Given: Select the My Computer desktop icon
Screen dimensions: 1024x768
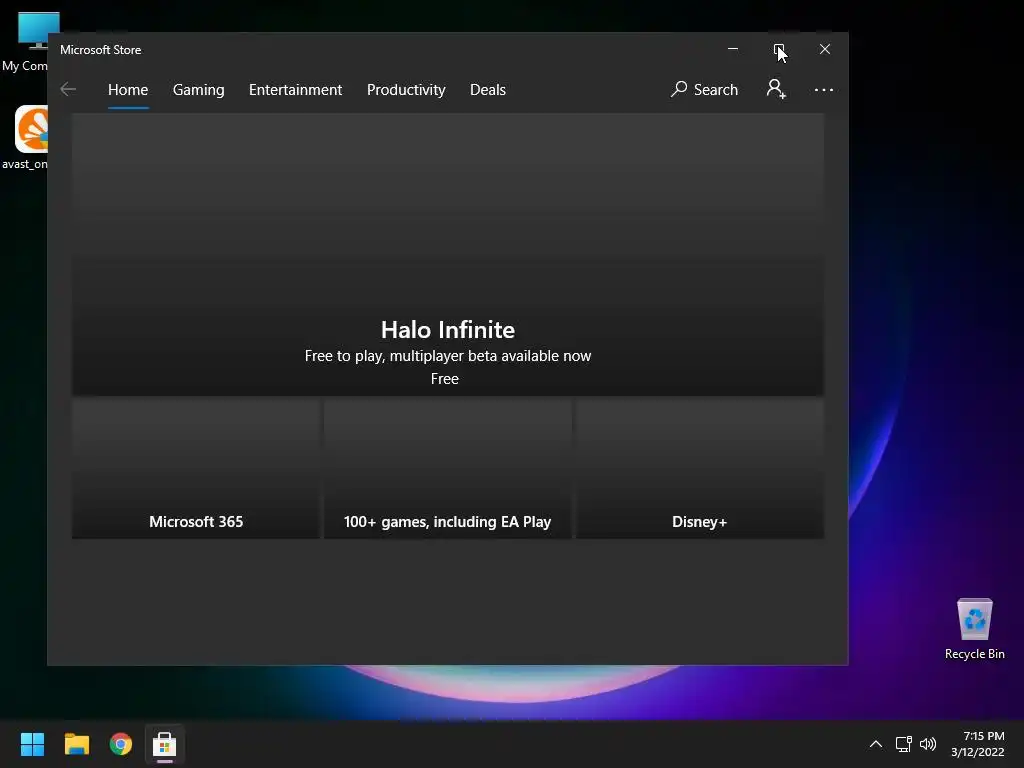Looking at the screenshot, I should [25, 42].
